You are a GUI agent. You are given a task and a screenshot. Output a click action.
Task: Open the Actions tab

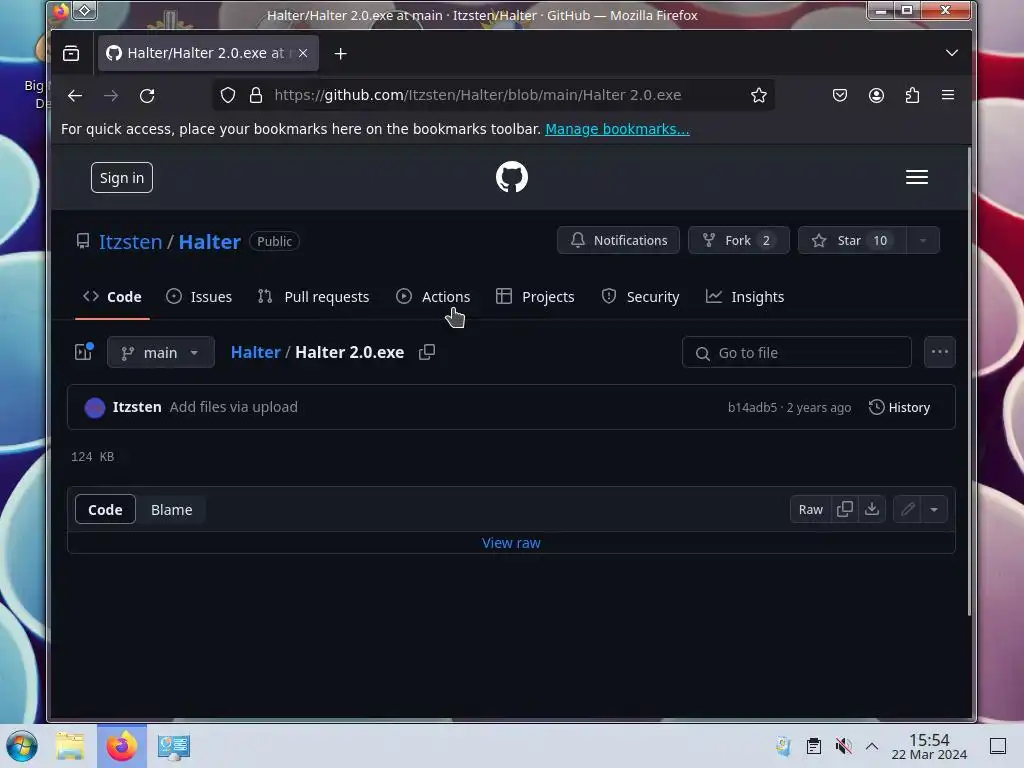point(433,296)
